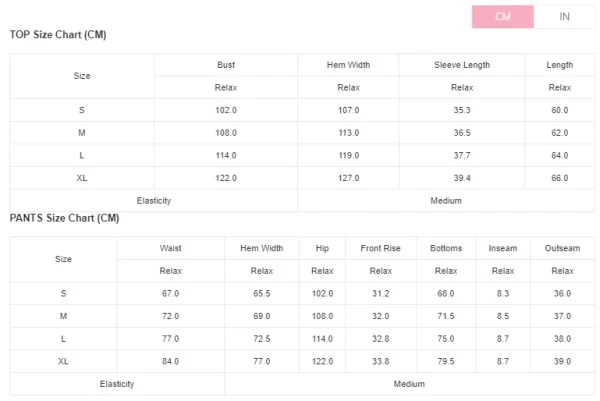The image size is (600, 401).
Task: Select the Outseam column header
Action: coord(562,248)
